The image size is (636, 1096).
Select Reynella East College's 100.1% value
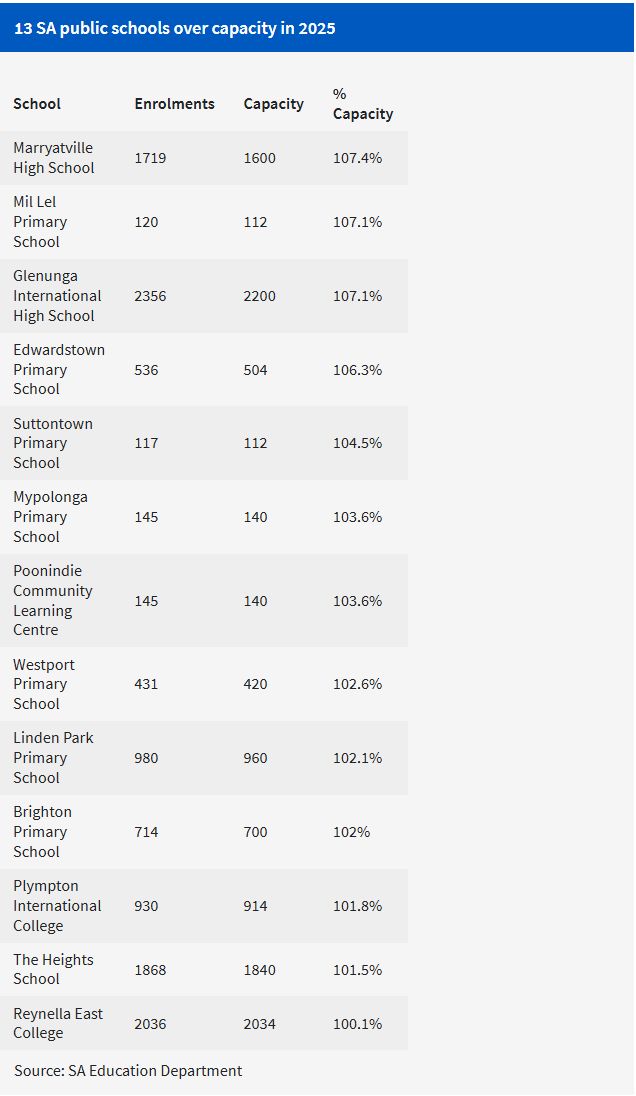pyautogui.click(x=357, y=1024)
